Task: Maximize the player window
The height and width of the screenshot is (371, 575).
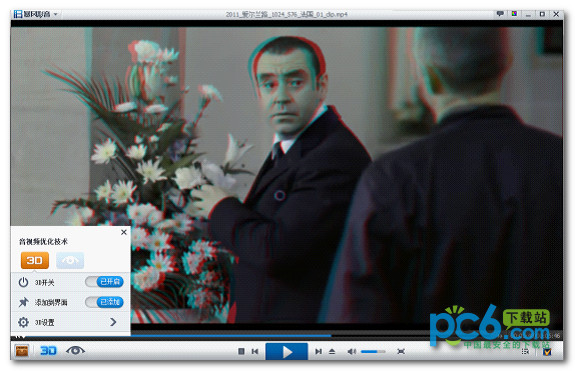Action: tap(542, 14)
